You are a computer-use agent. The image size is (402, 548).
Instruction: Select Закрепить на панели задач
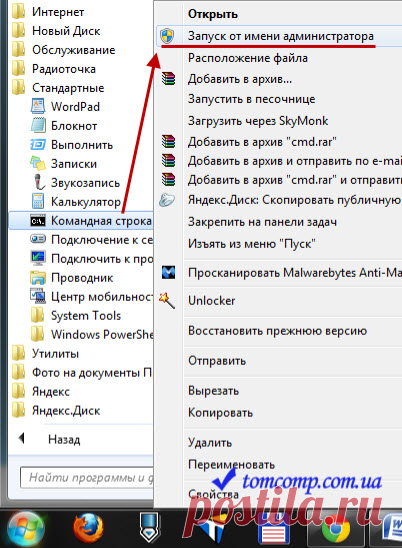(262, 222)
